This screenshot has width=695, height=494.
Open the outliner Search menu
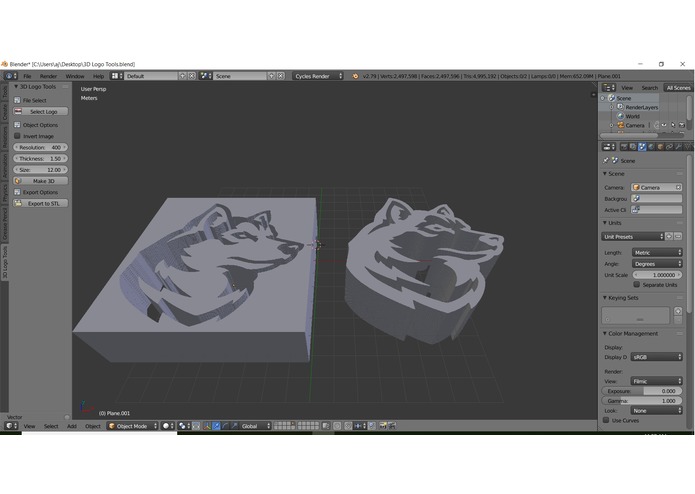(x=649, y=88)
